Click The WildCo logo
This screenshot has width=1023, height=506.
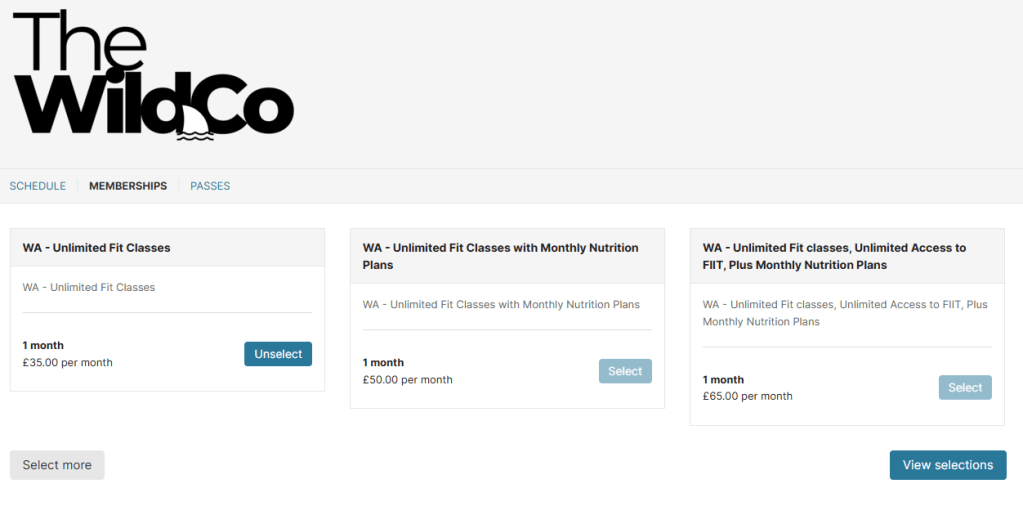[x=153, y=75]
